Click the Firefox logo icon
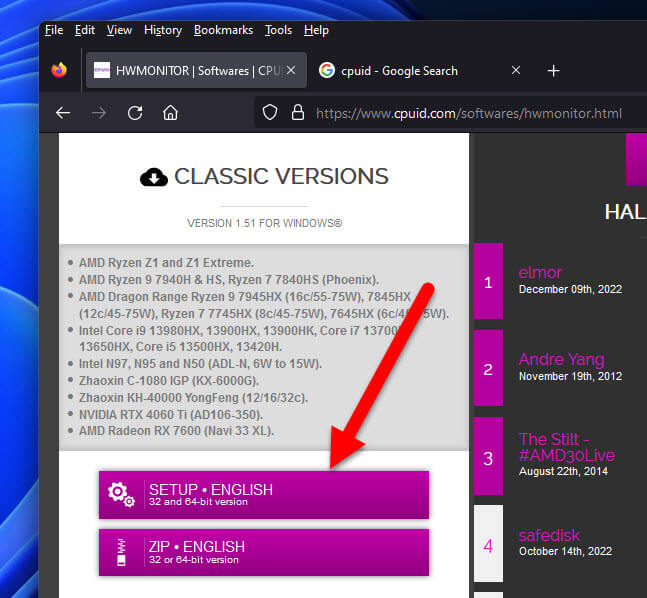 59,70
